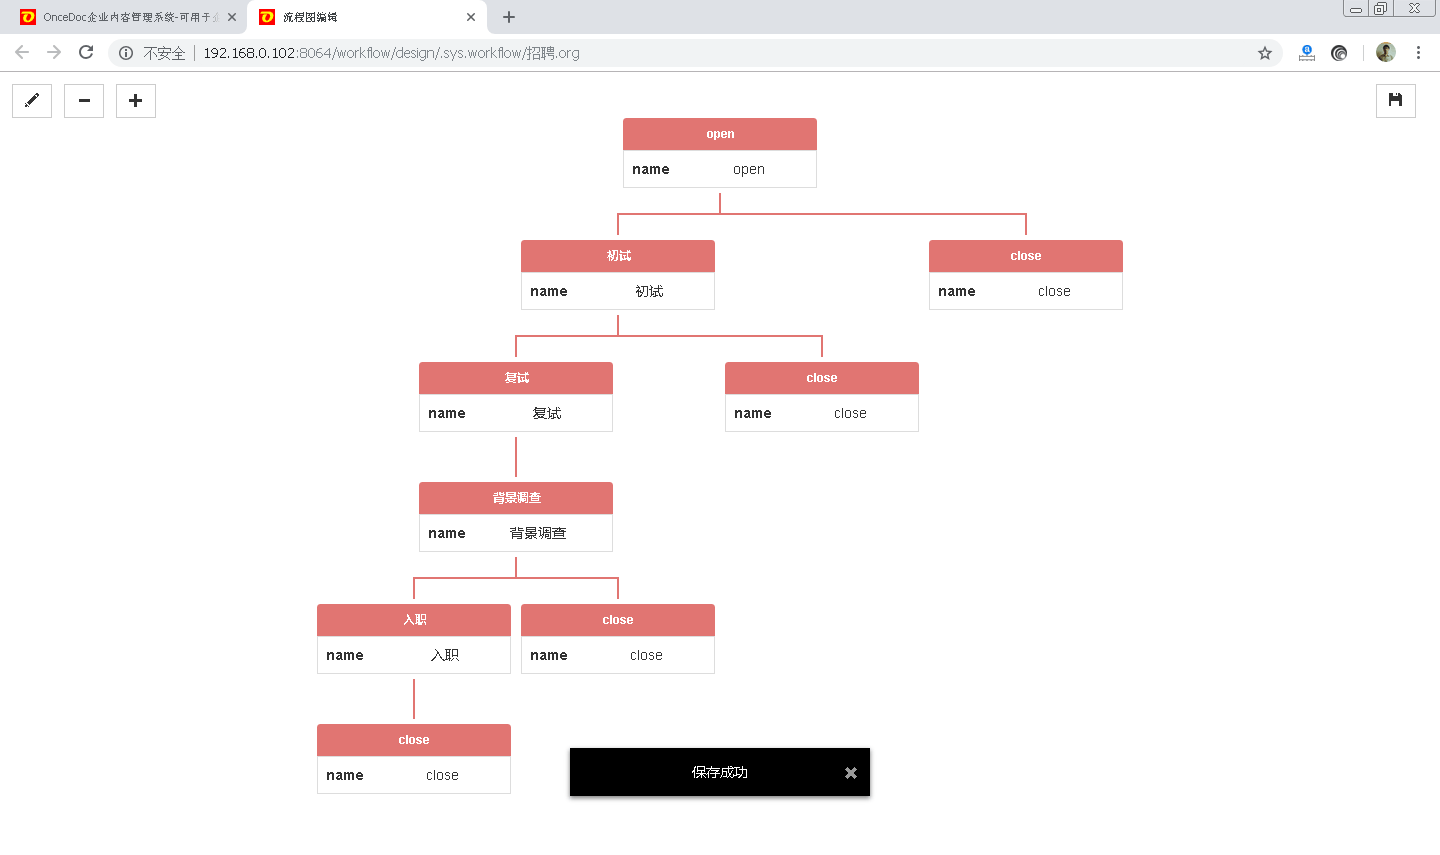Select the 复试 node header
The image size is (1440, 855).
(516, 378)
